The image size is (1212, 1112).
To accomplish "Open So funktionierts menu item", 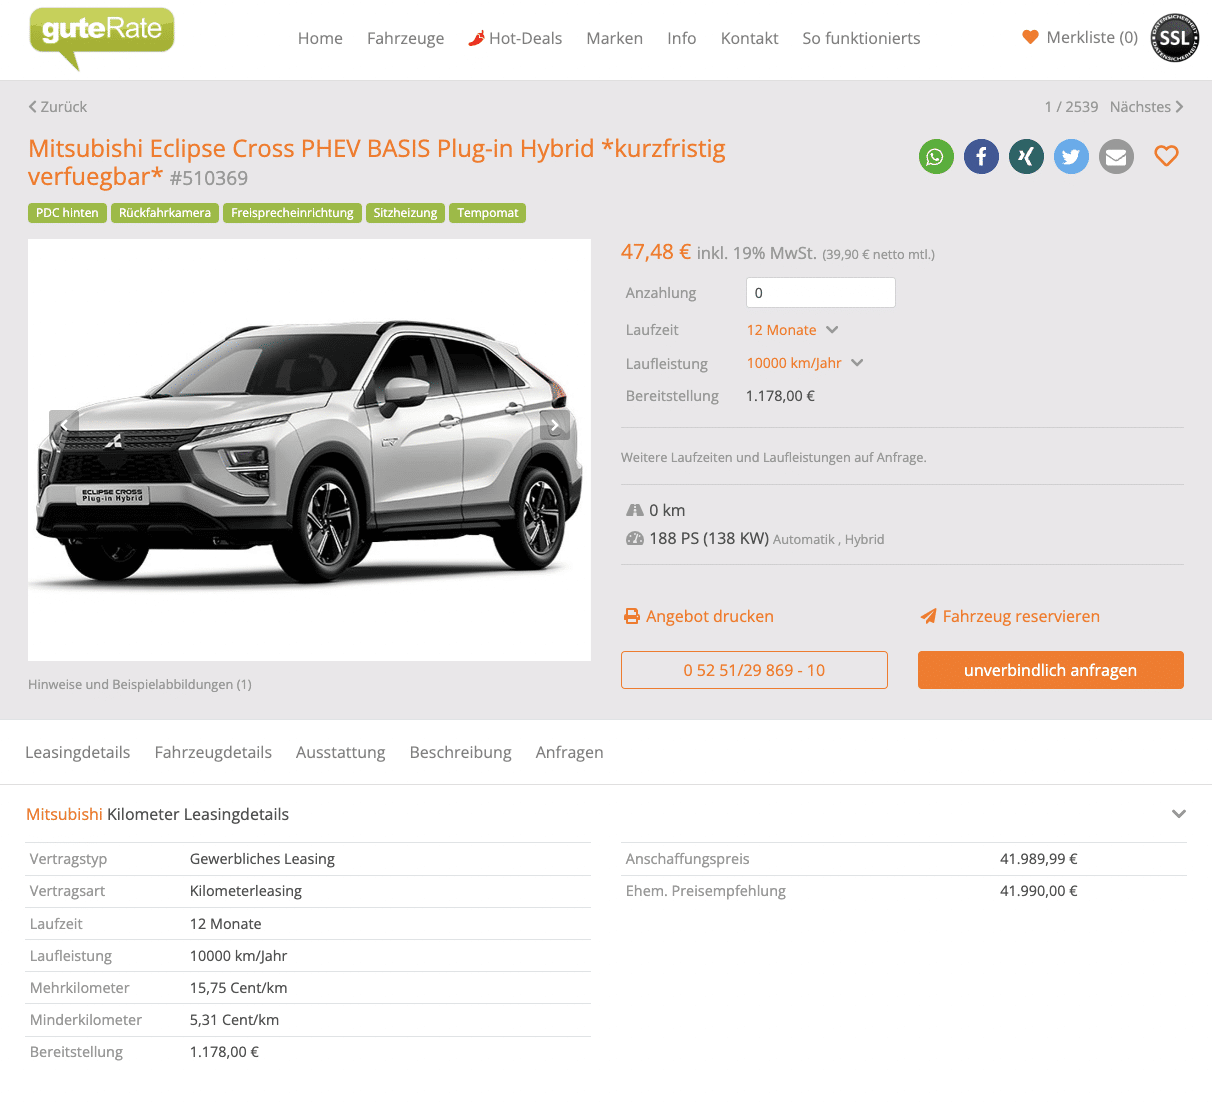I will tap(861, 38).
